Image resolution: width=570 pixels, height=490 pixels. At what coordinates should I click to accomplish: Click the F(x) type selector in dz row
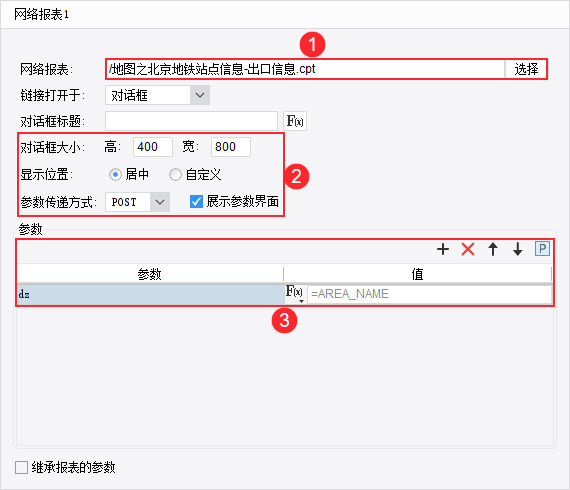(294, 294)
